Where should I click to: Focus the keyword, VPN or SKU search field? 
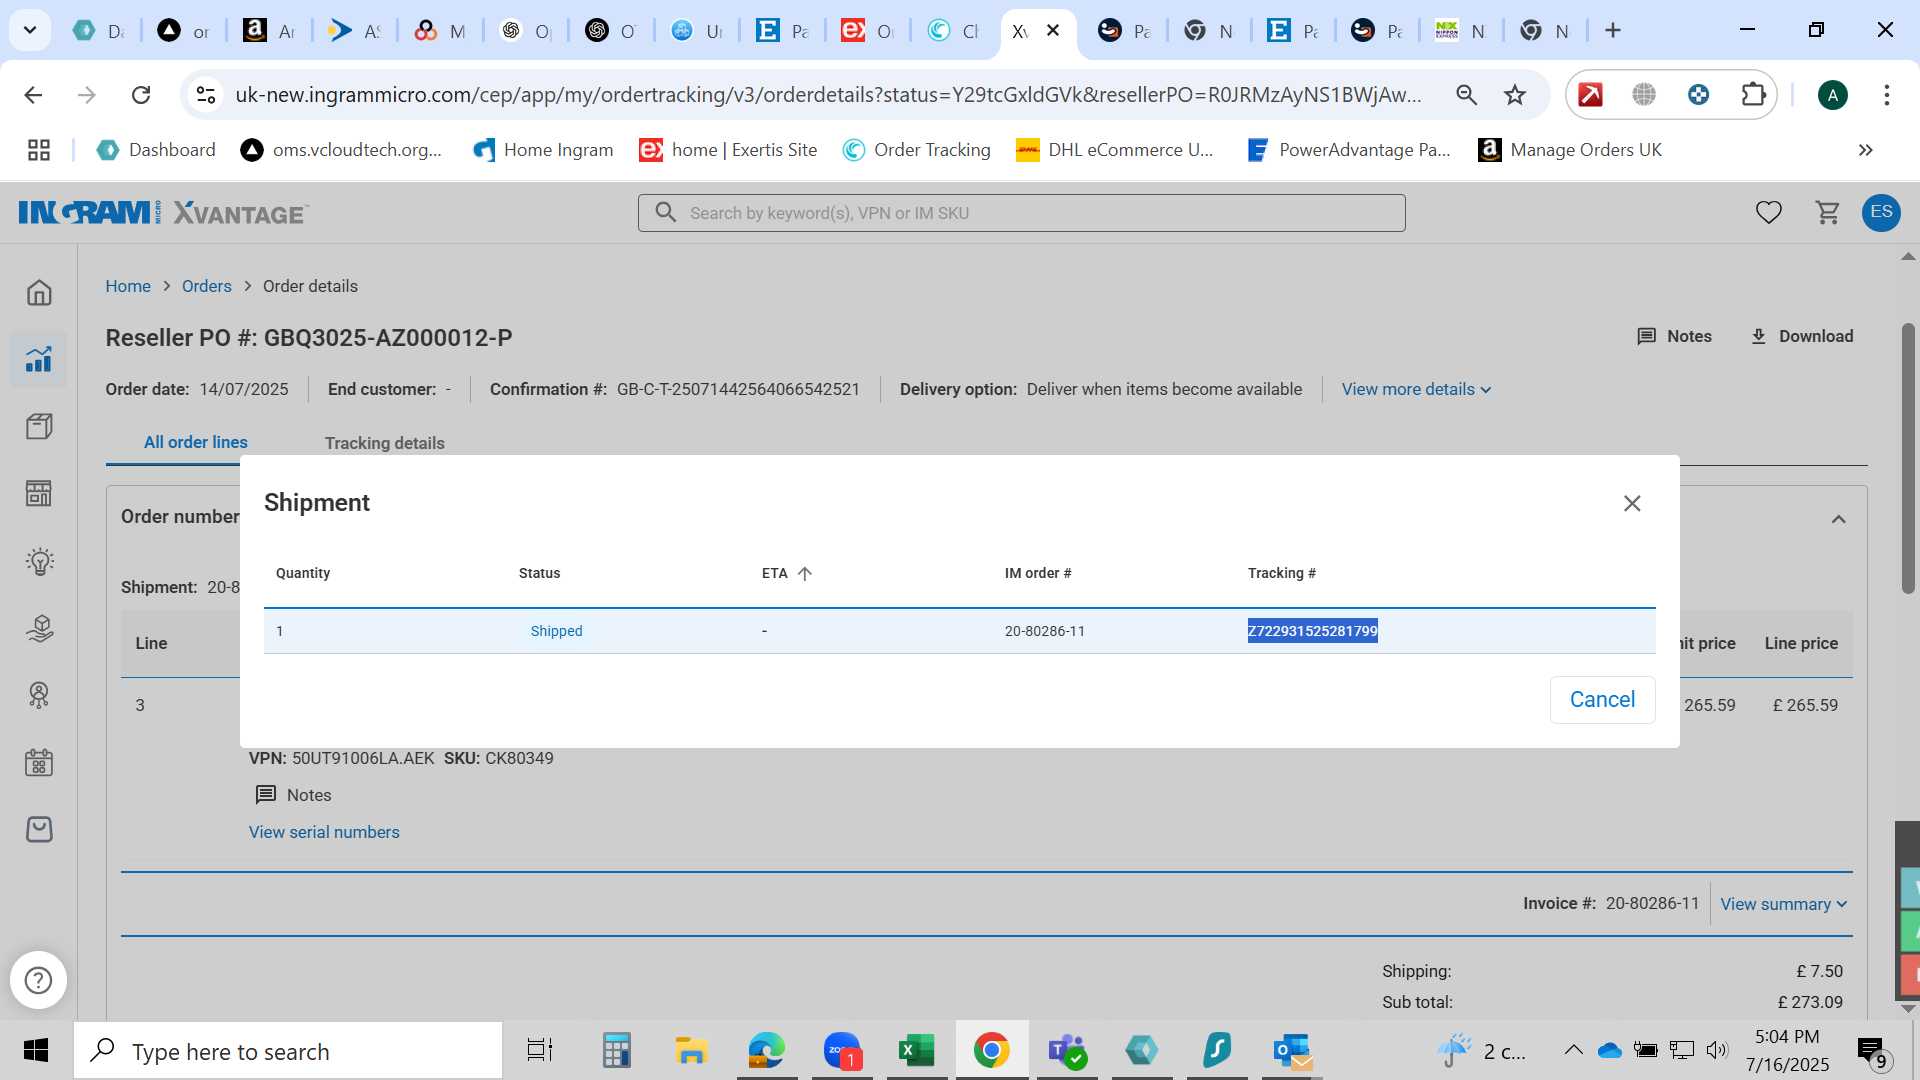[1021, 213]
